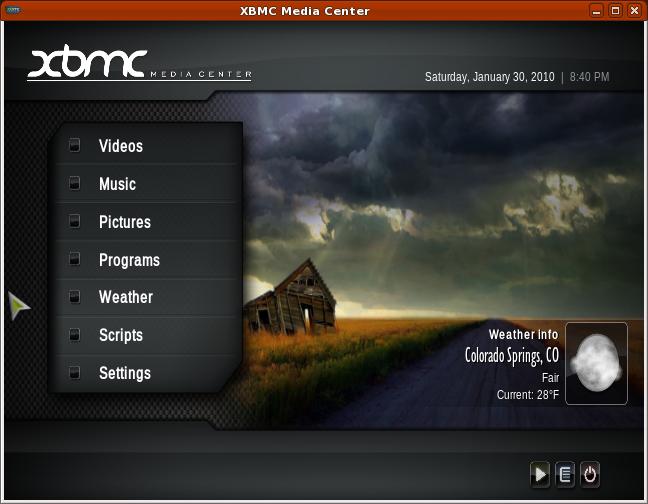Image resolution: width=648 pixels, height=504 pixels.
Task: Minimize the XBMC Media Center window
Action: (x=596, y=11)
